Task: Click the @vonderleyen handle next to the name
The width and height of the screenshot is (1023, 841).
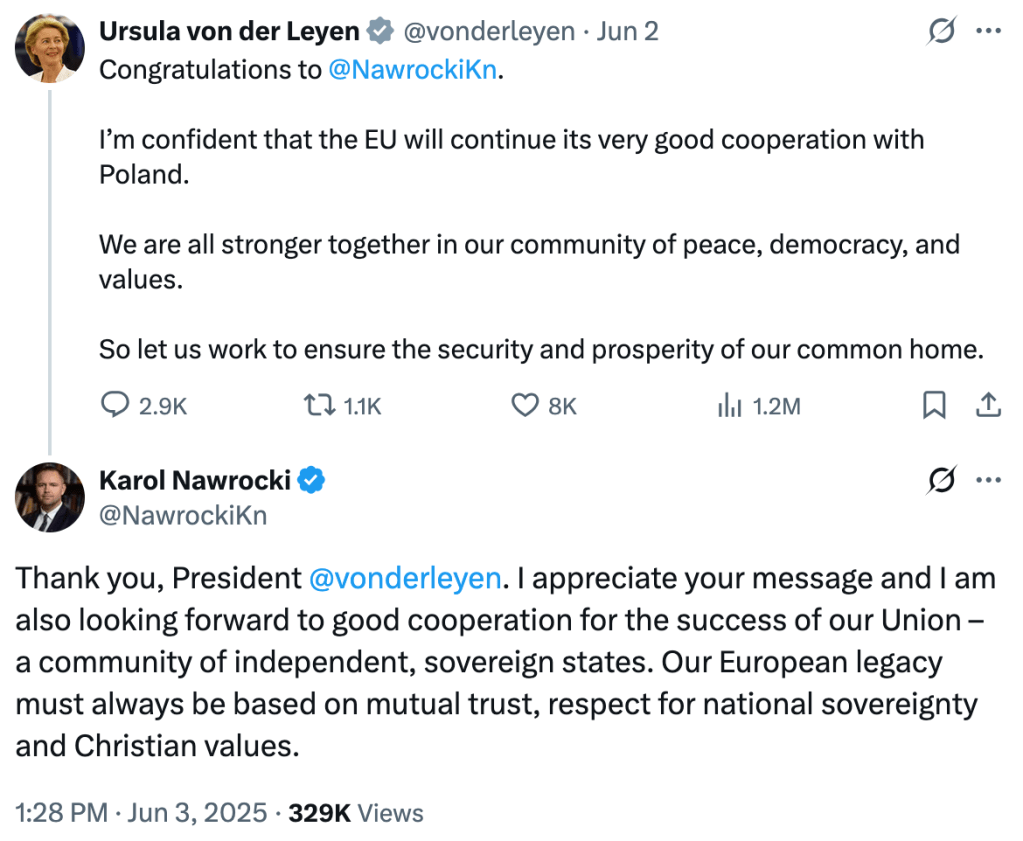Action: 489,32
